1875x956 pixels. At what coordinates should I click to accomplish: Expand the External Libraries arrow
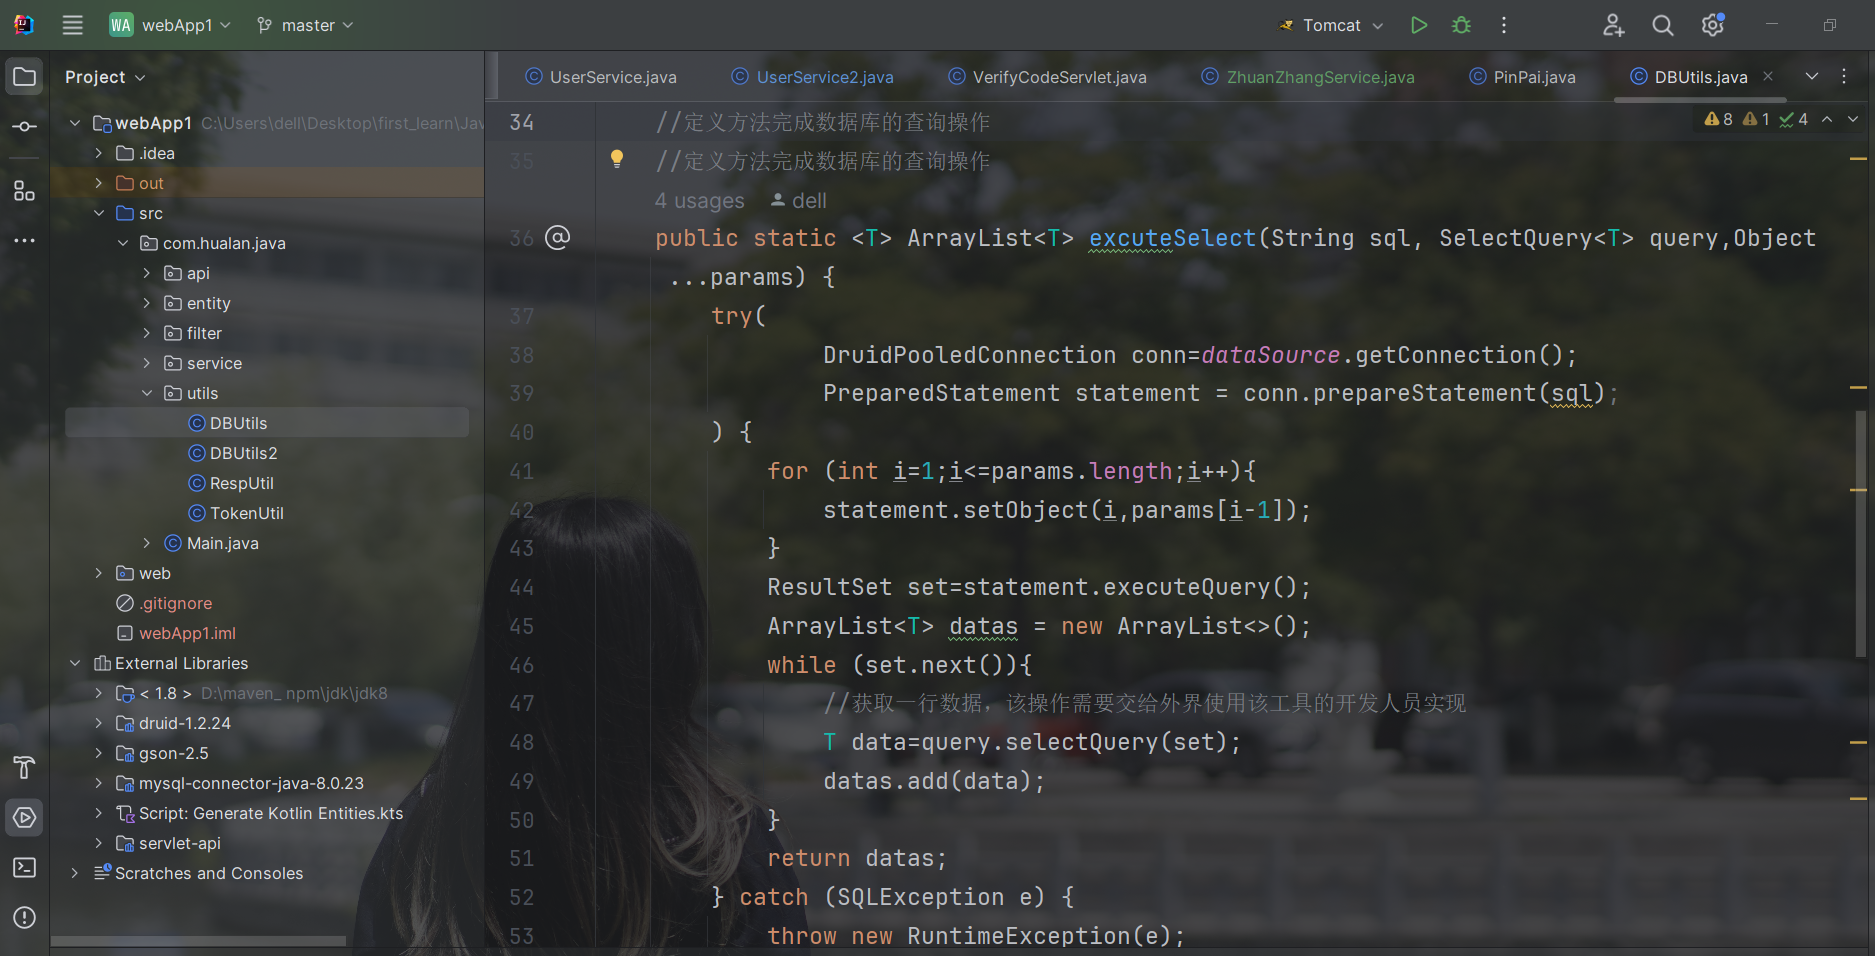(74, 663)
